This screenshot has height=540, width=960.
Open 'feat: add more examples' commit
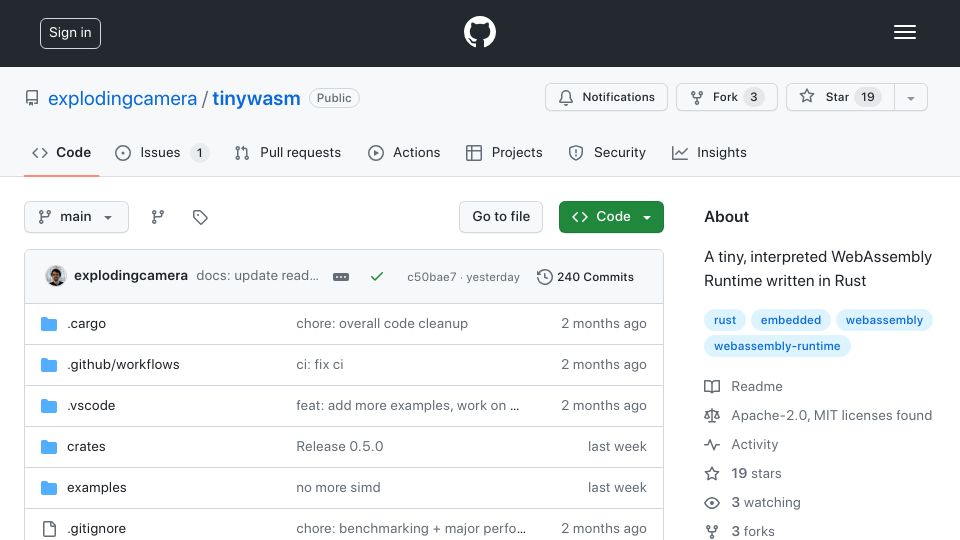point(408,405)
